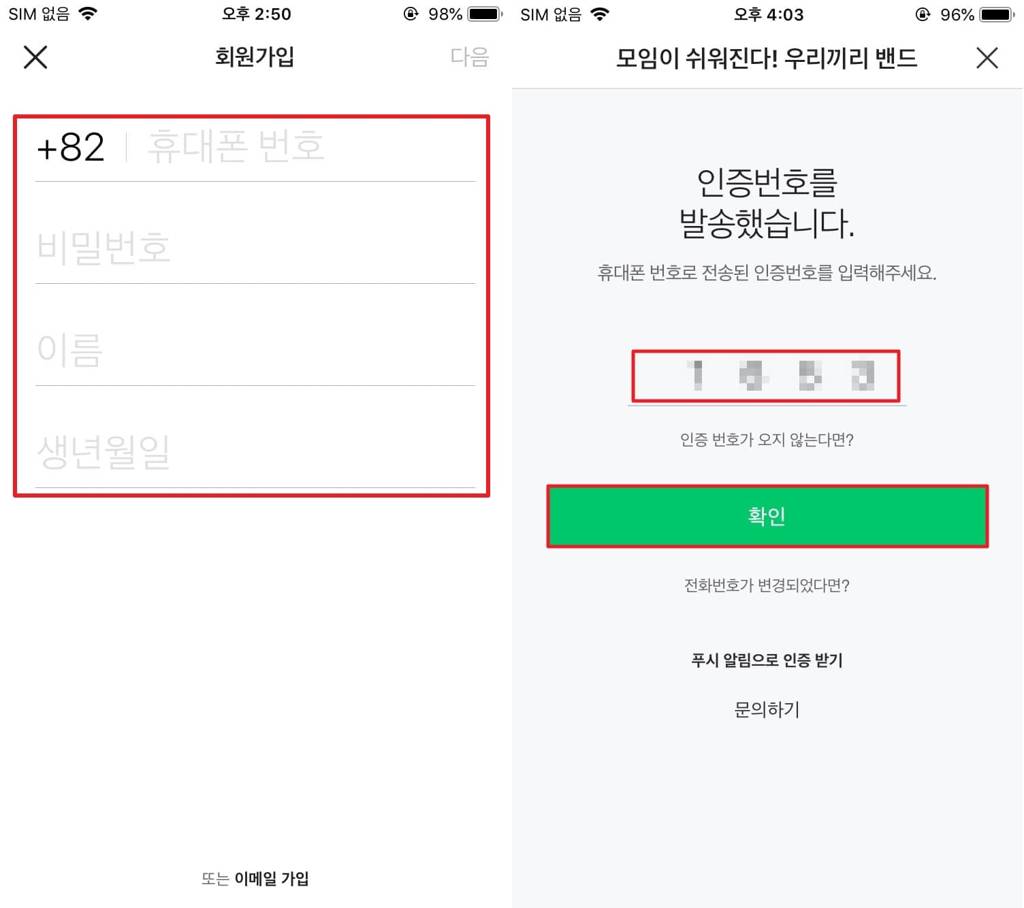Tap the 다음 next button
Screen dimensions: 1024x908
coord(470,57)
